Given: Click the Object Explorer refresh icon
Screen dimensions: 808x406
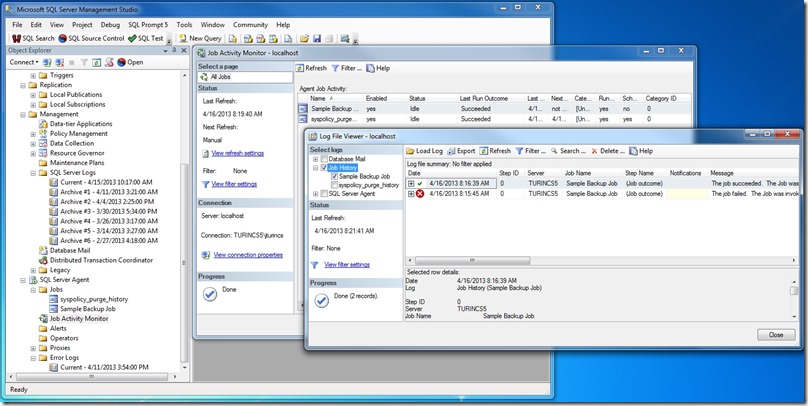Looking at the screenshot, I should point(96,62).
